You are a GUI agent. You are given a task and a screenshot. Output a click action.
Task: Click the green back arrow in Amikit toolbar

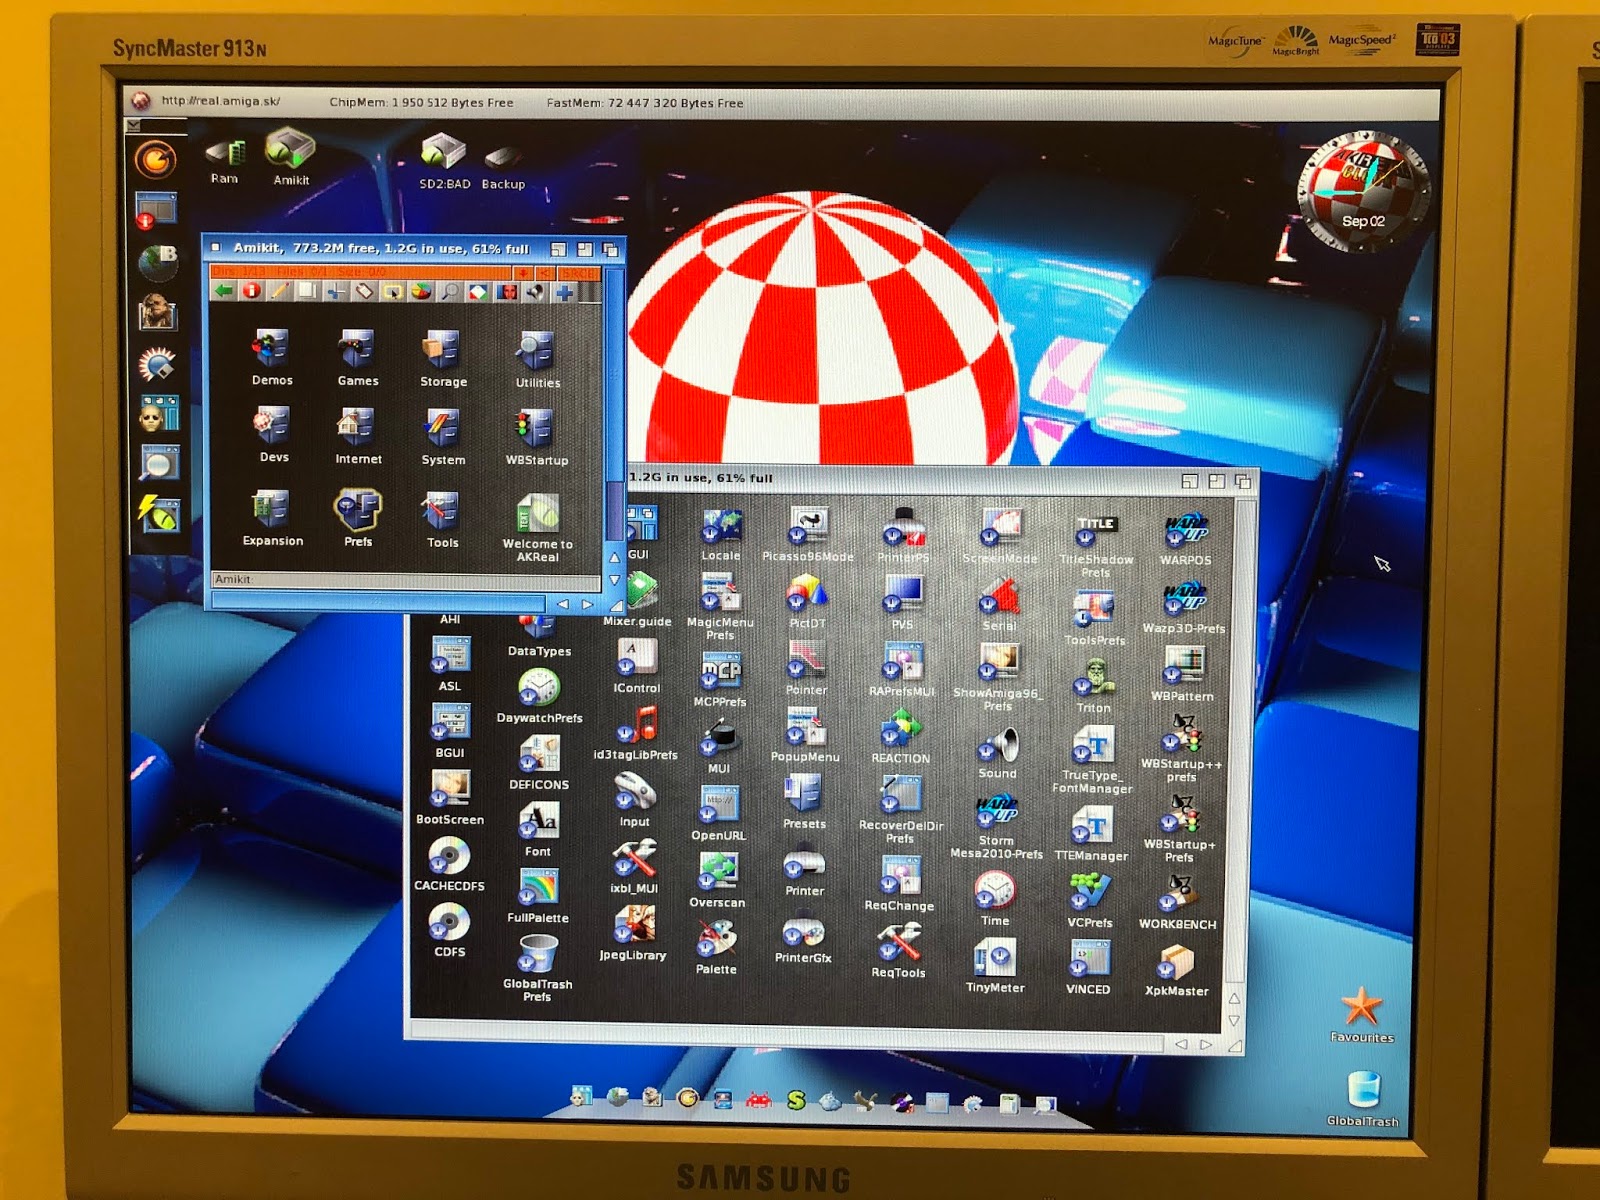point(224,291)
